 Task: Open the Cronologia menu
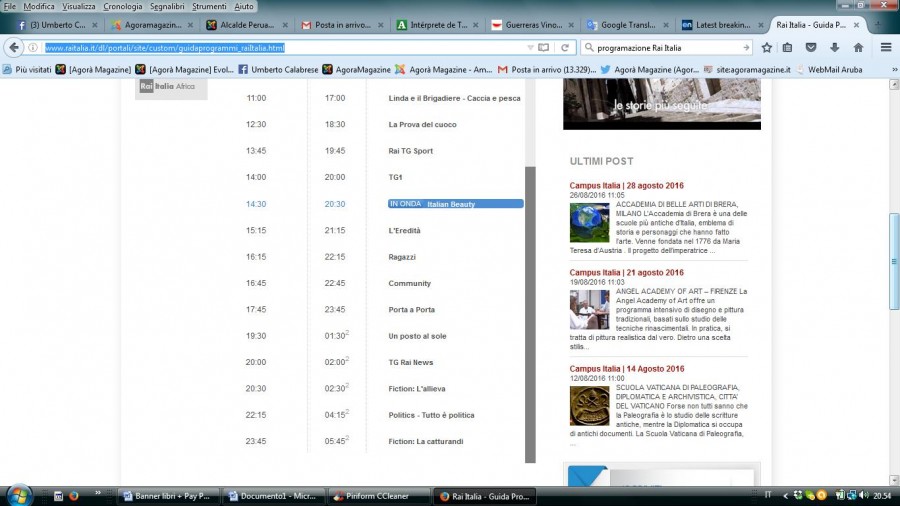123,6
